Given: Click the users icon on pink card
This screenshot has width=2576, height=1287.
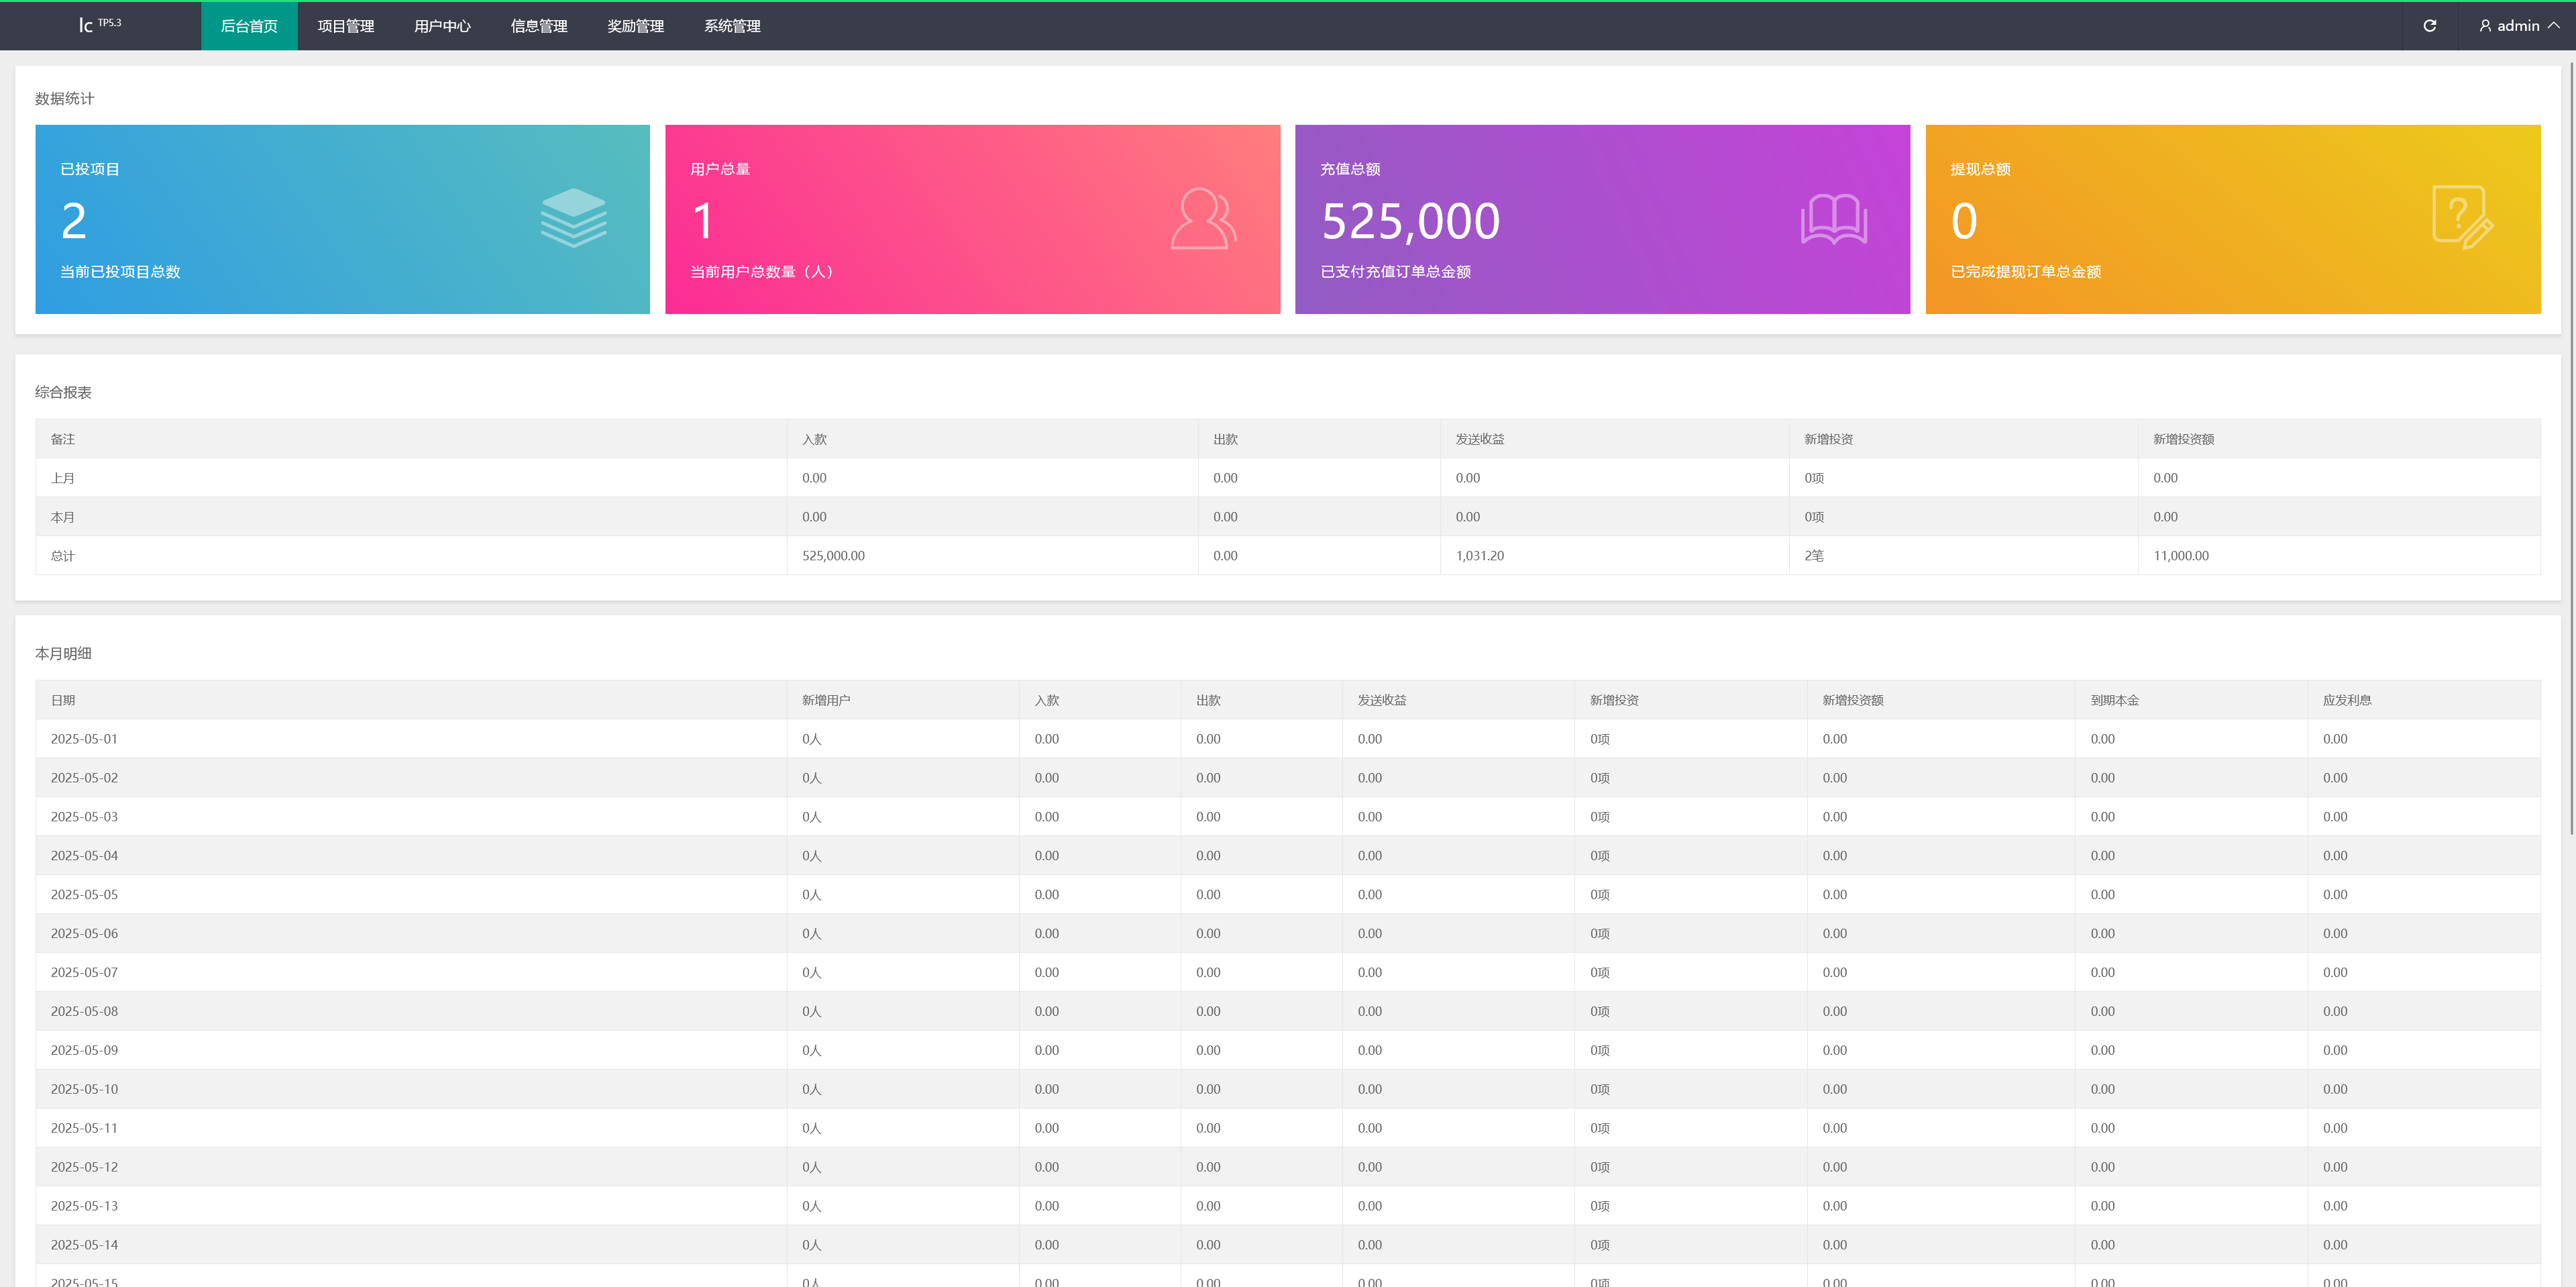Looking at the screenshot, I should coord(1203,218).
